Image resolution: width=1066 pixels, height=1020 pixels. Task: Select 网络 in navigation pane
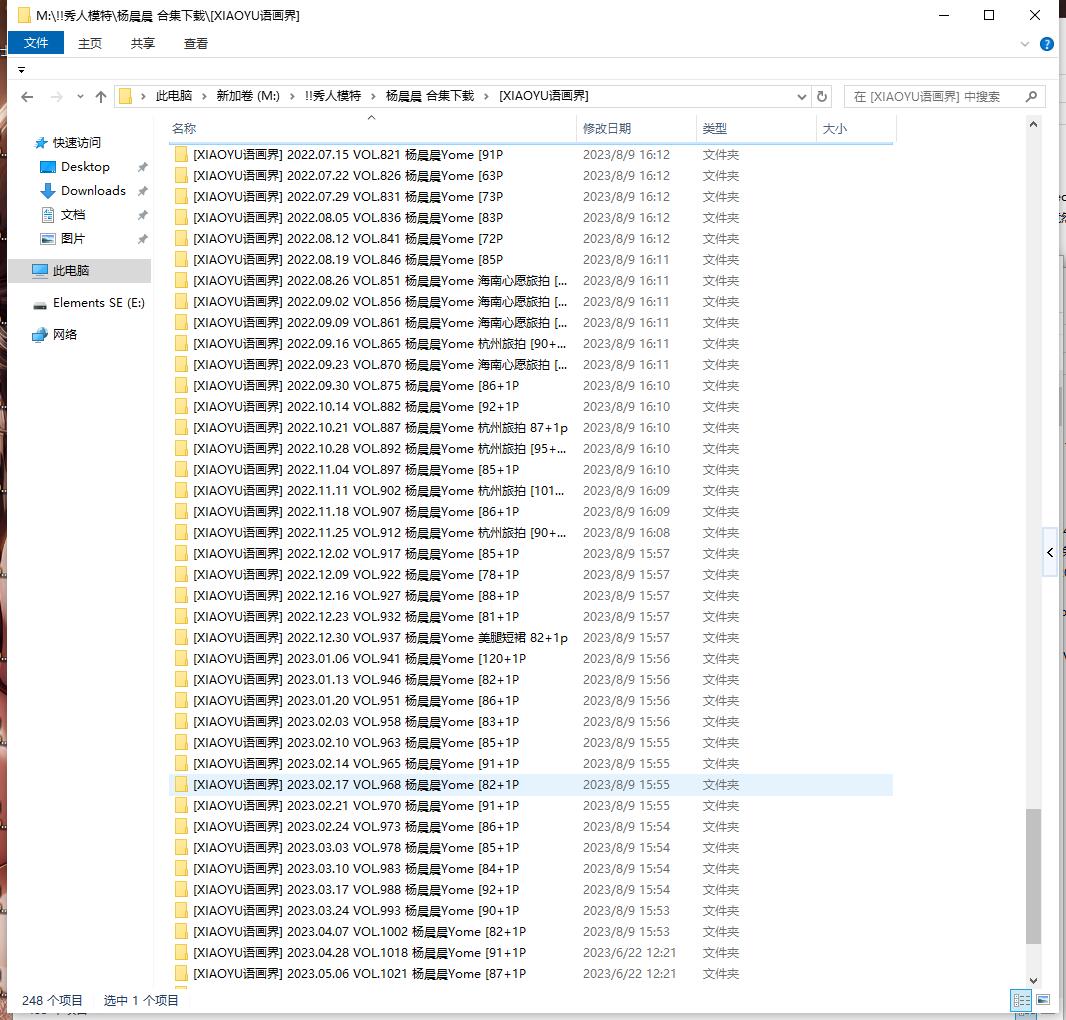tap(65, 335)
